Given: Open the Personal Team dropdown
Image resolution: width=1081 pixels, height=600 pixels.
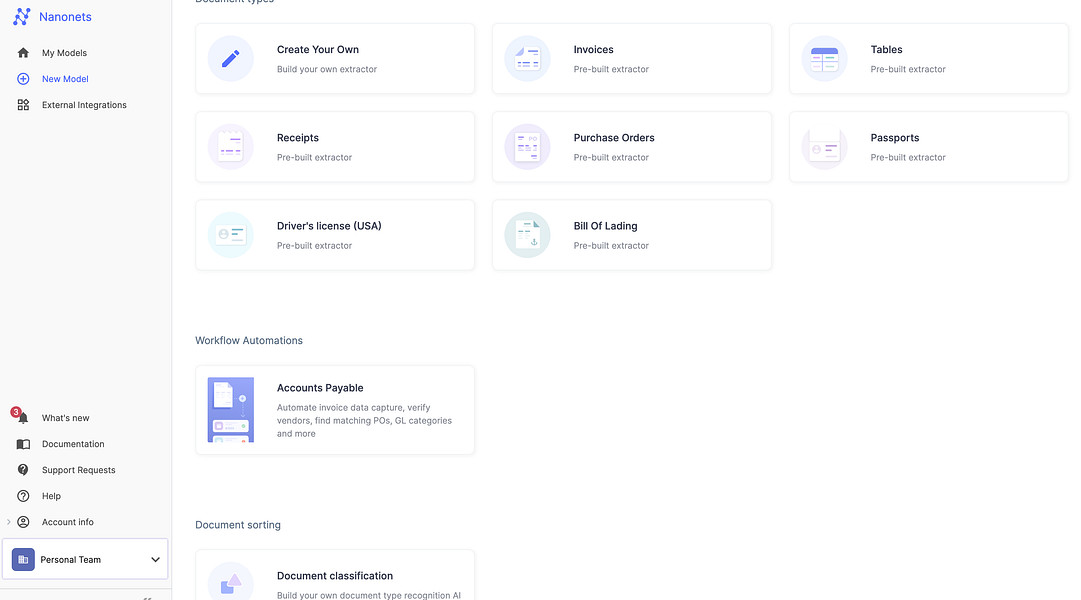Looking at the screenshot, I should 85,559.
